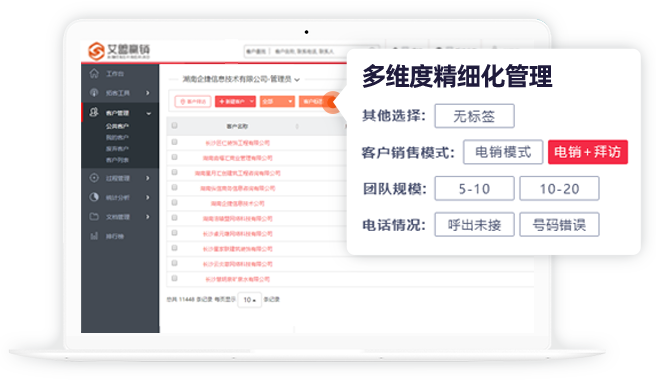
Task: Check the box for the 湖南 …网络科技有限公司 row
Action: 174,218
